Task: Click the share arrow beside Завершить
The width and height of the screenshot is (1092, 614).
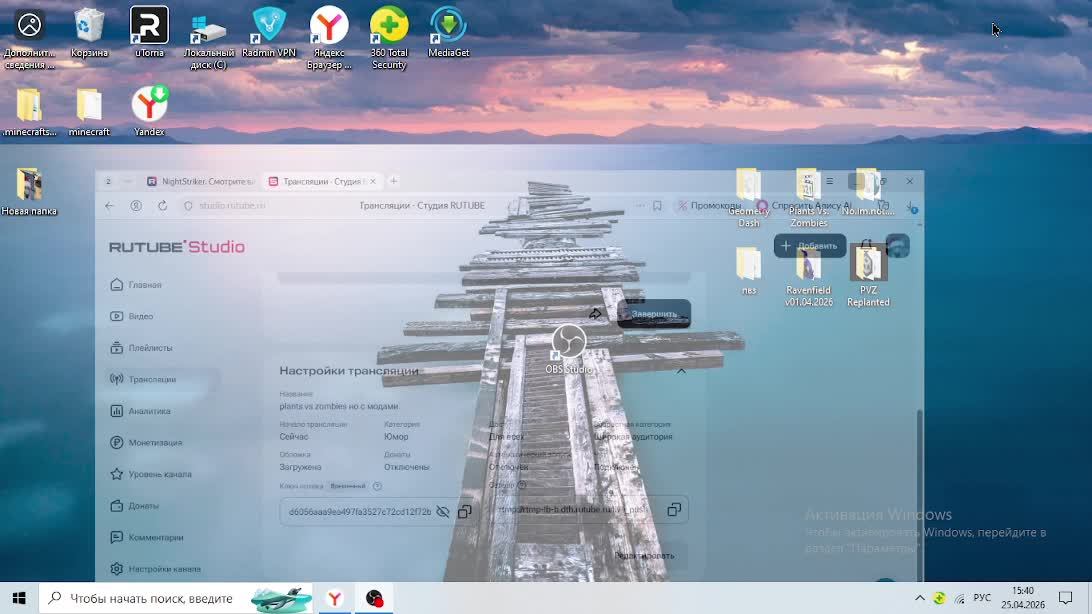Action: click(595, 314)
